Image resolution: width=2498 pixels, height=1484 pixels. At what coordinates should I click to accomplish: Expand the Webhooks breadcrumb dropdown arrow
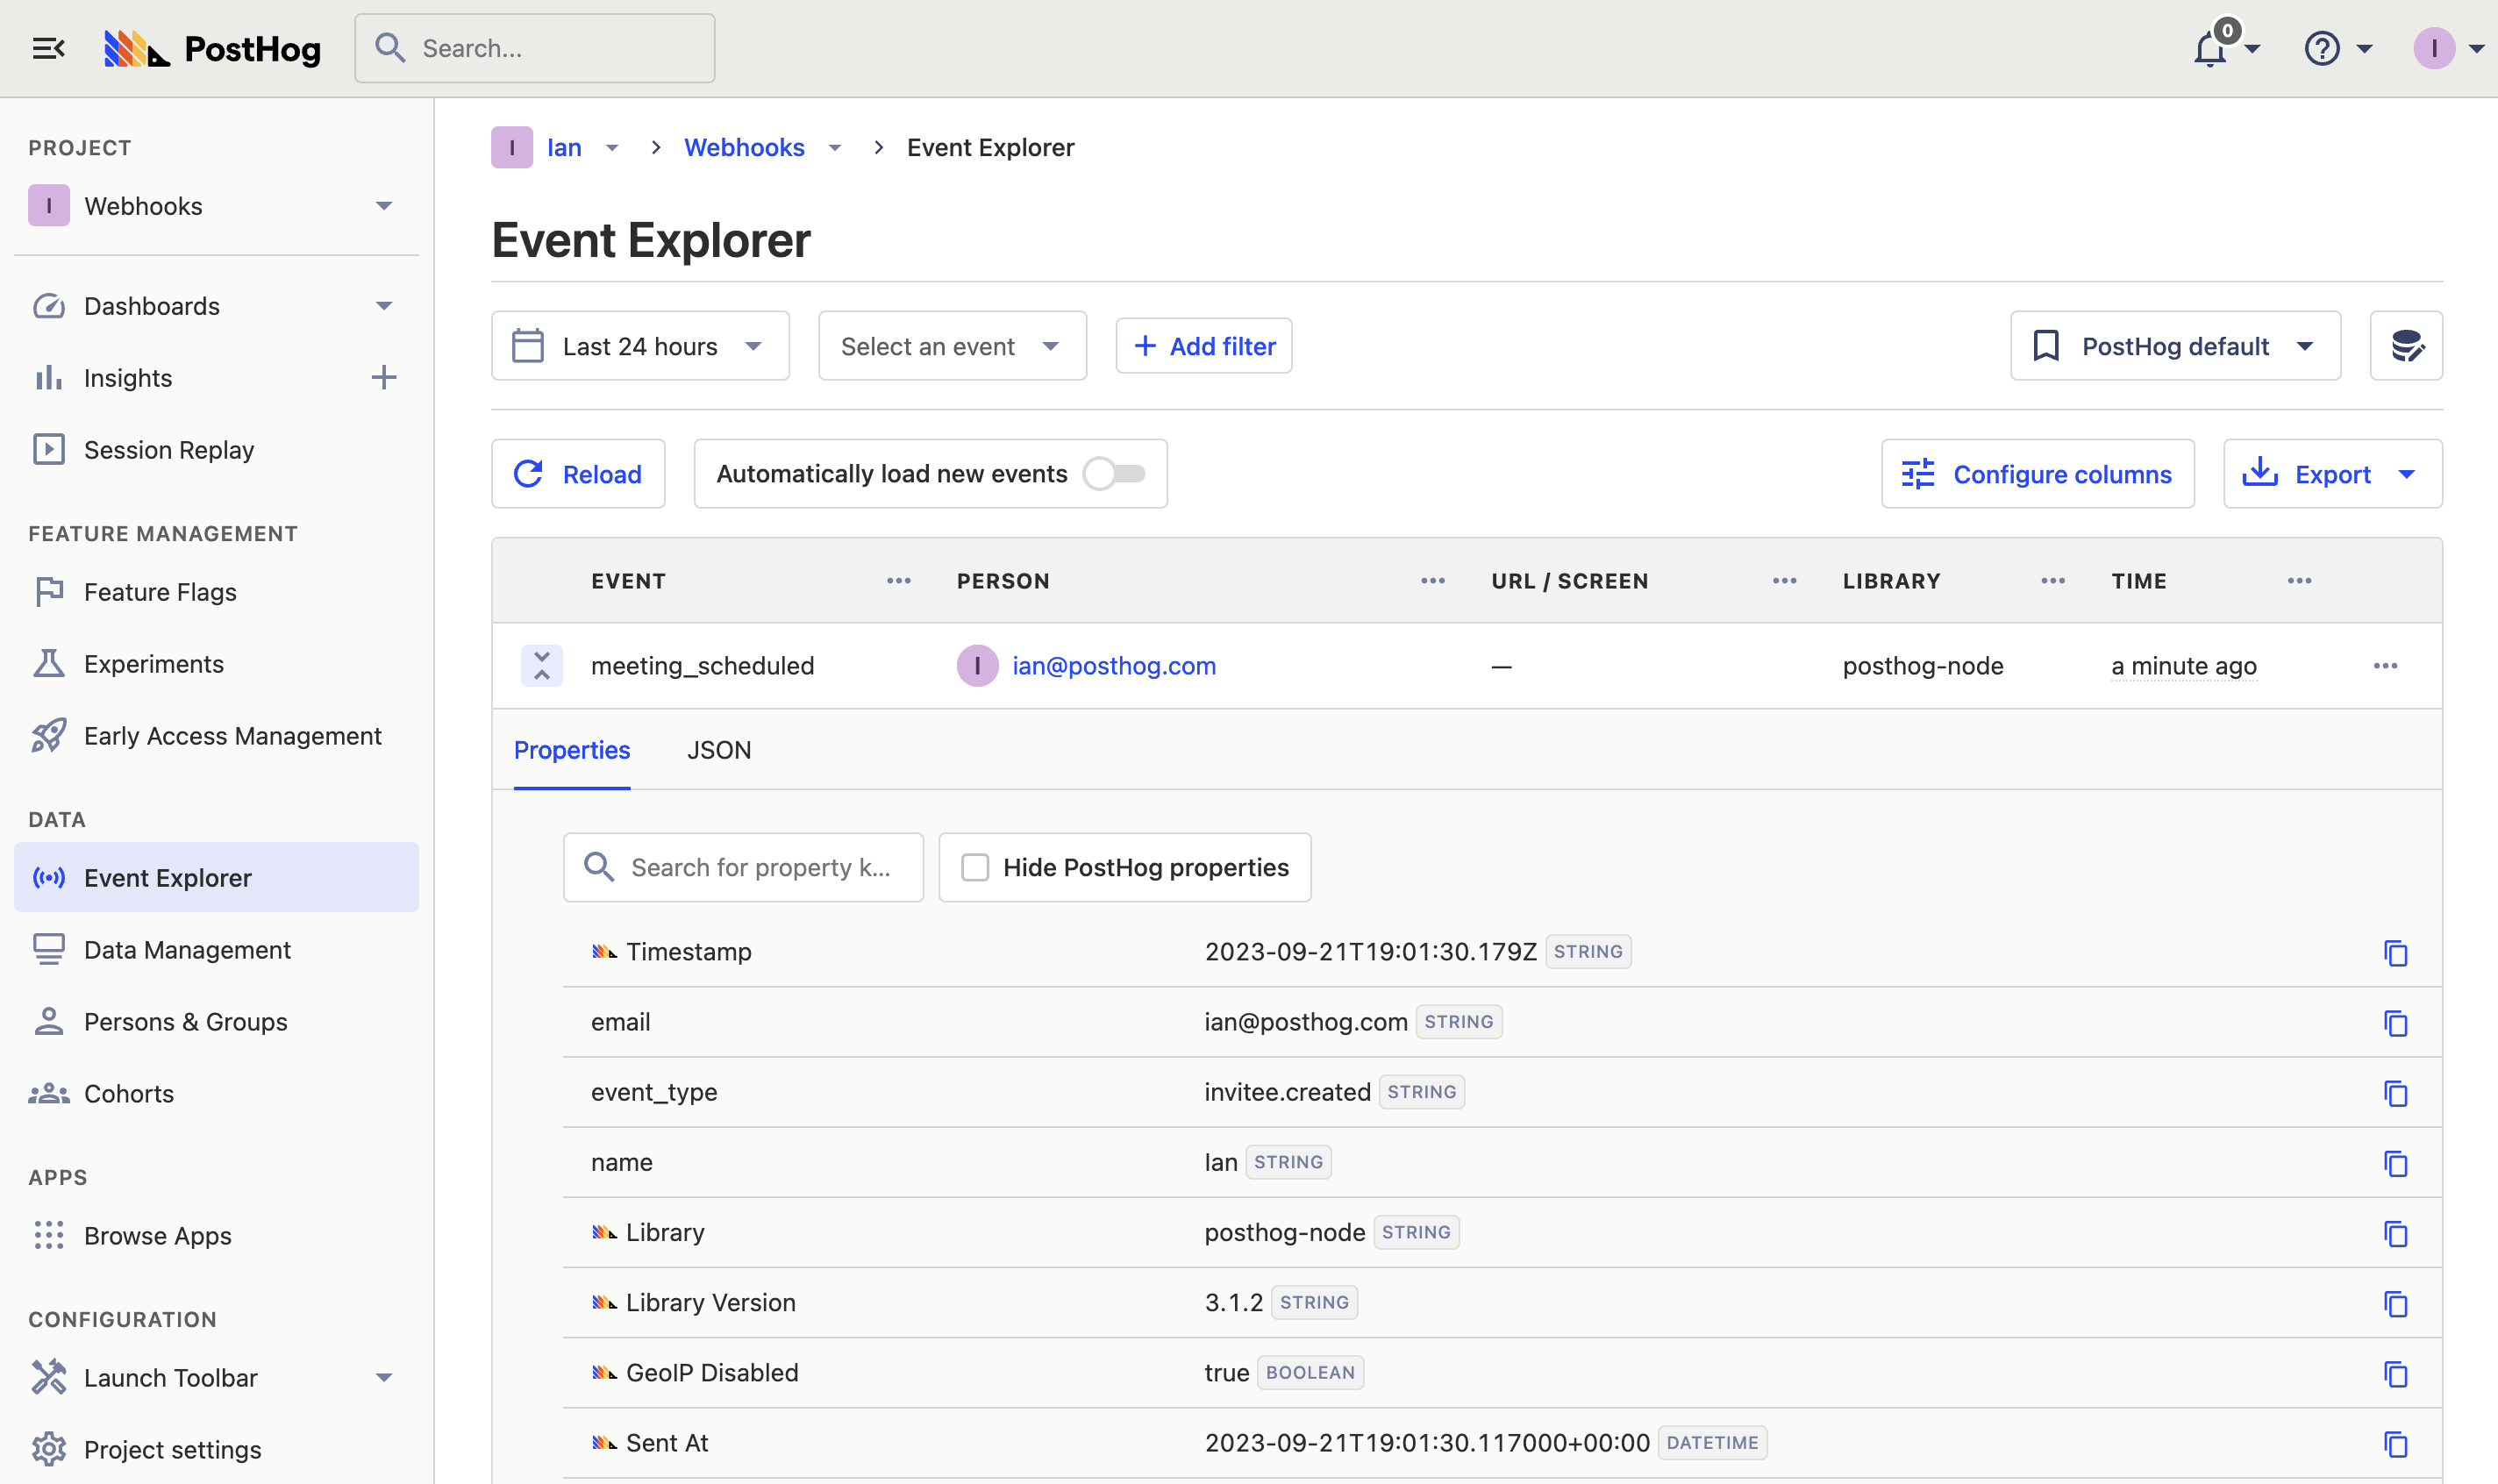tap(835, 148)
